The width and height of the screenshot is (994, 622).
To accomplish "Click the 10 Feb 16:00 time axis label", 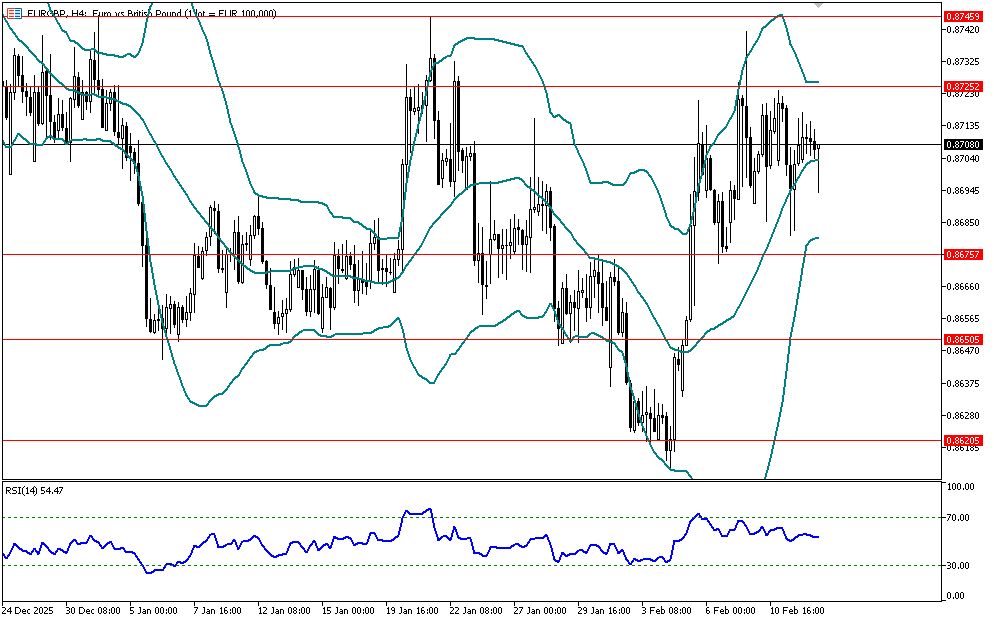I will [x=797, y=609].
